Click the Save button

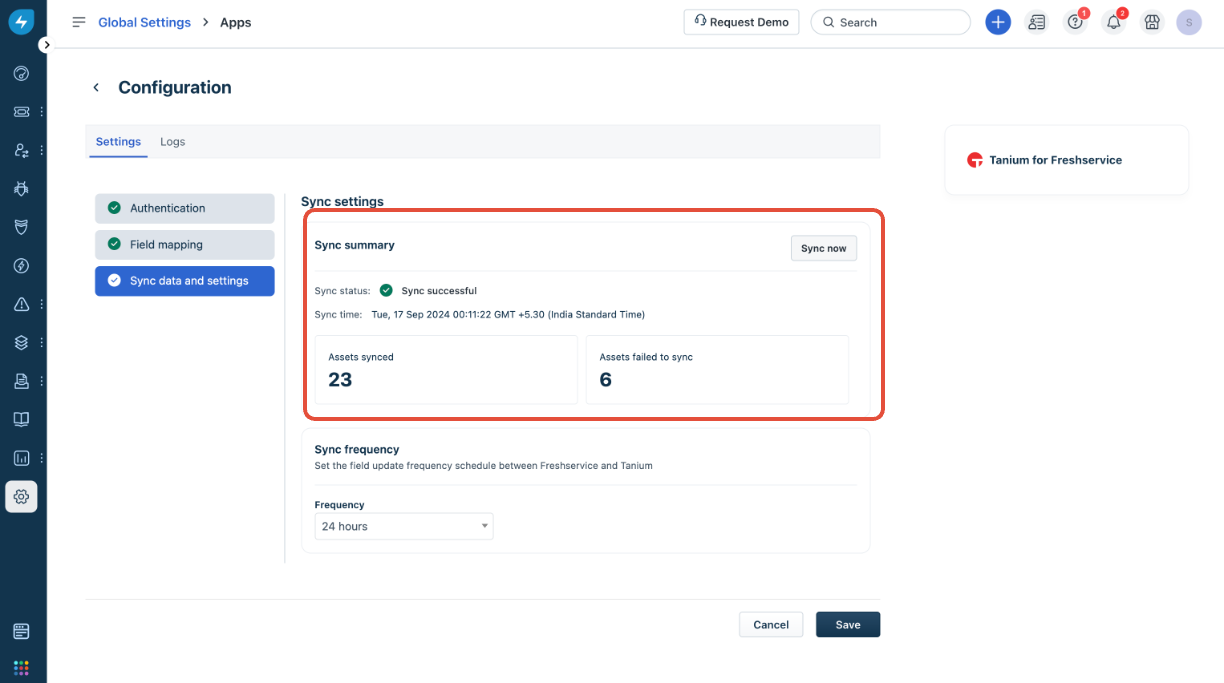848,624
